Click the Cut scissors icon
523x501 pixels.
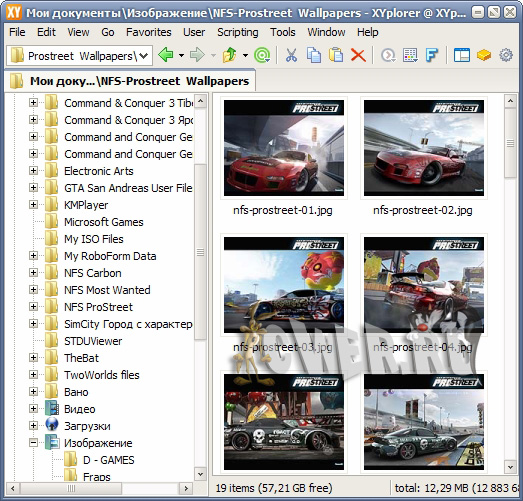tap(291, 55)
